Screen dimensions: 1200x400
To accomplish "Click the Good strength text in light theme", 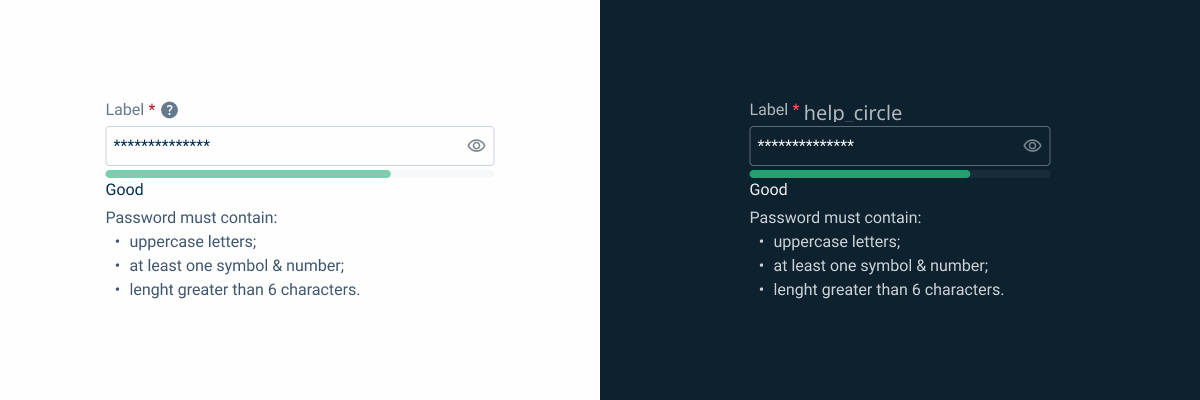I will tap(125, 190).
